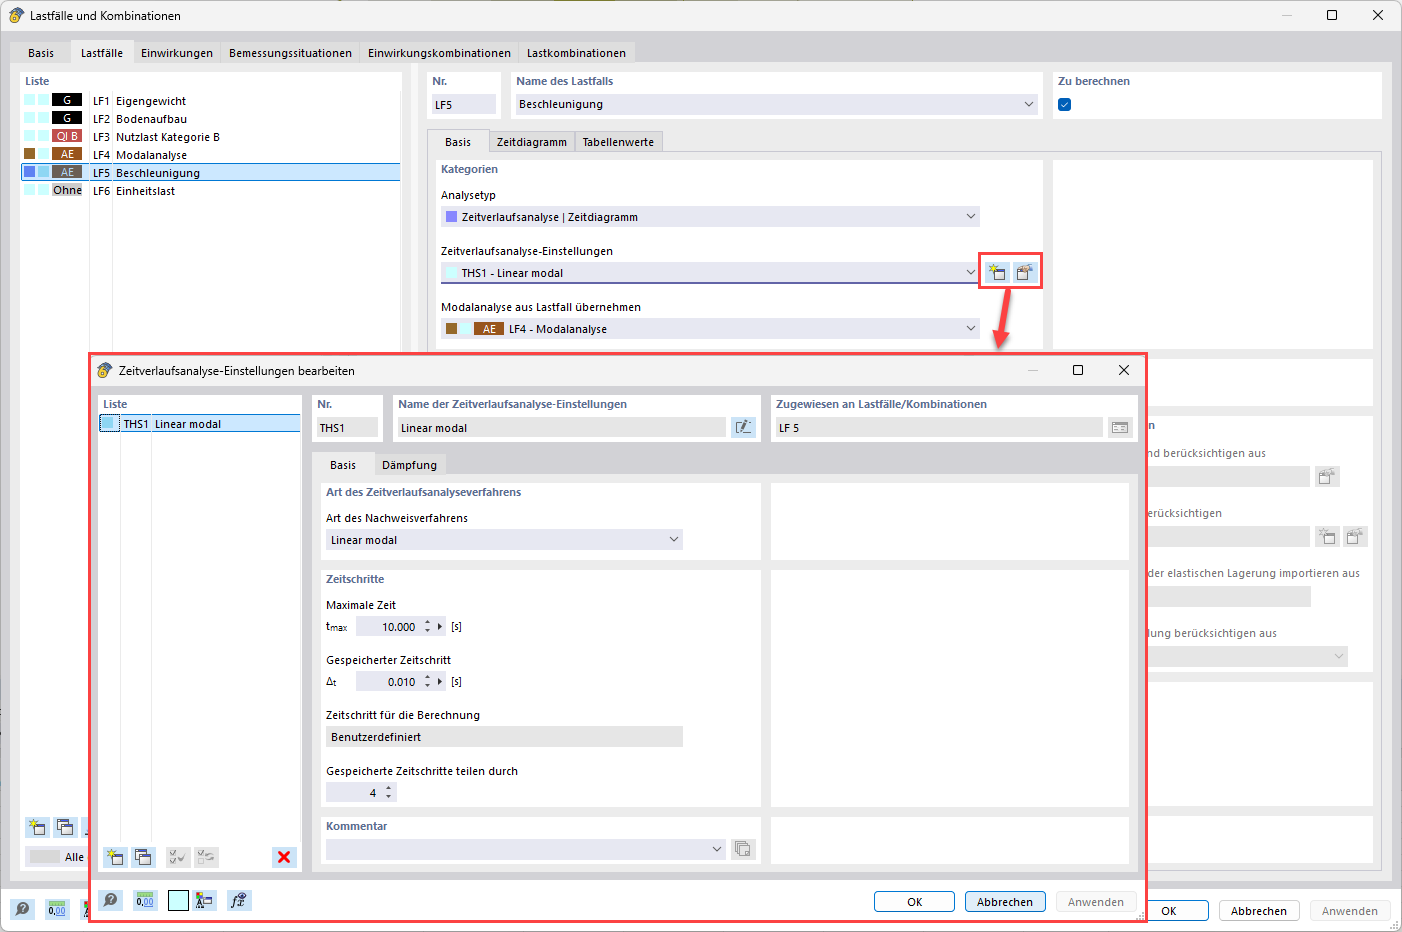Maximize the settings edit dialog

click(x=1078, y=370)
